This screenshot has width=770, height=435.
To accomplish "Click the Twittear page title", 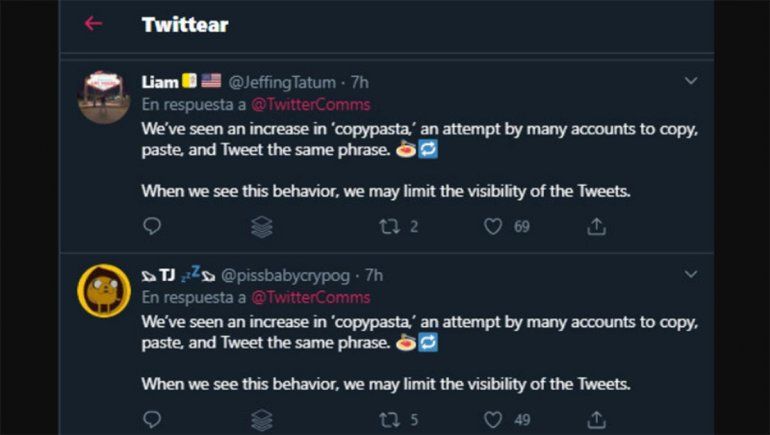I will (x=185, y=24).
